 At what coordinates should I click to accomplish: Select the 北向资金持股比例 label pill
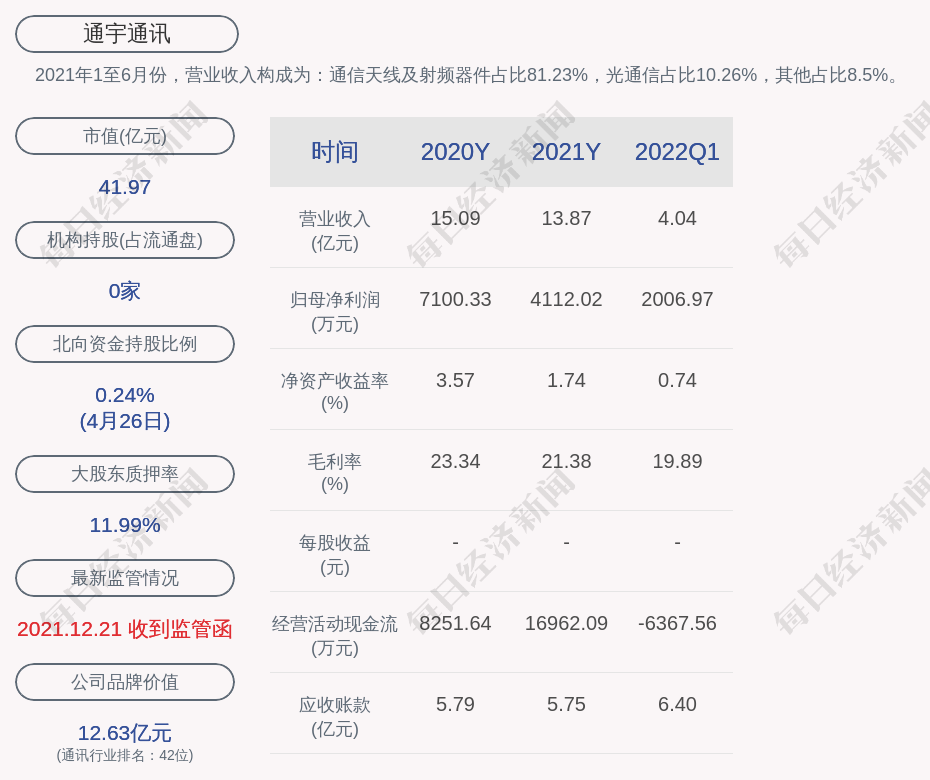(x=125, y=343)
